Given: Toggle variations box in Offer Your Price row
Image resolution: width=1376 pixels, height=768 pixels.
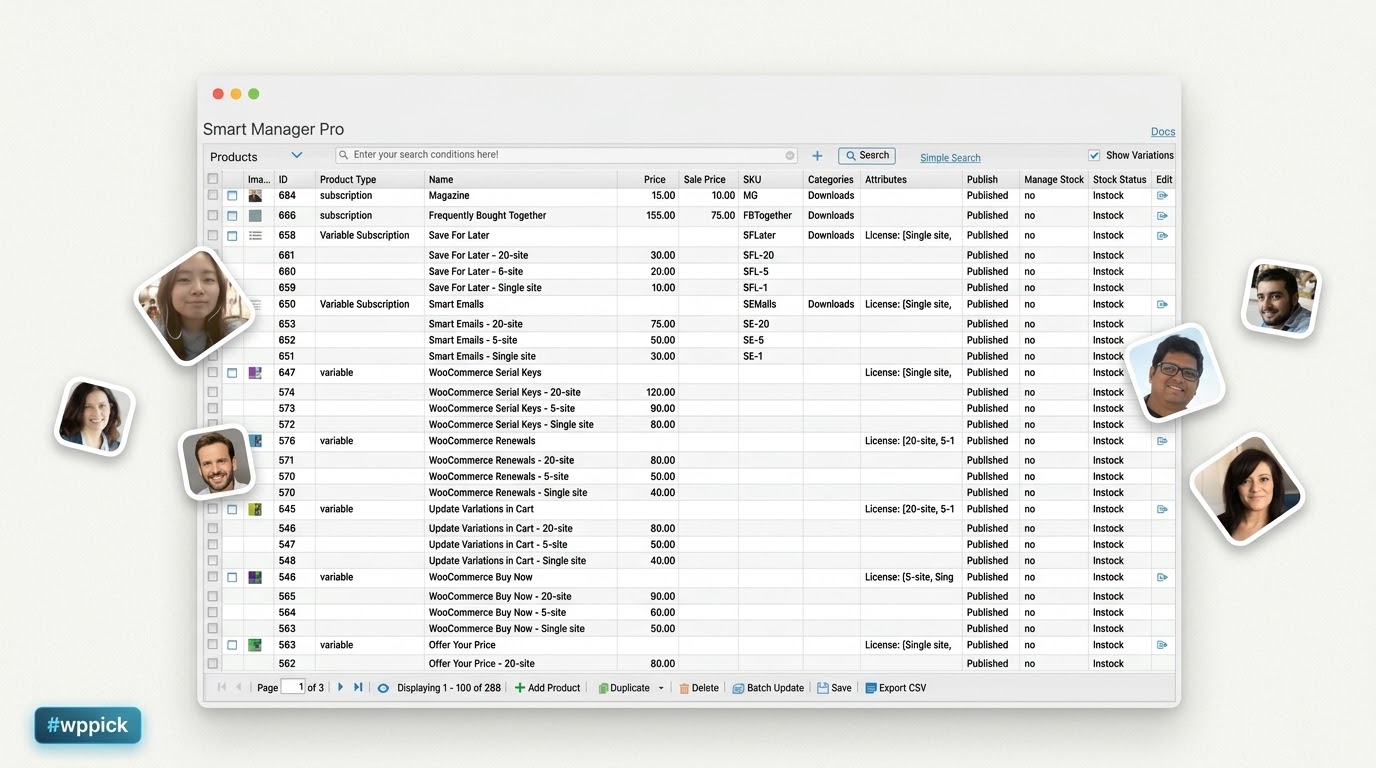Looking at the screenshot, I should click(x=232, y=645).
